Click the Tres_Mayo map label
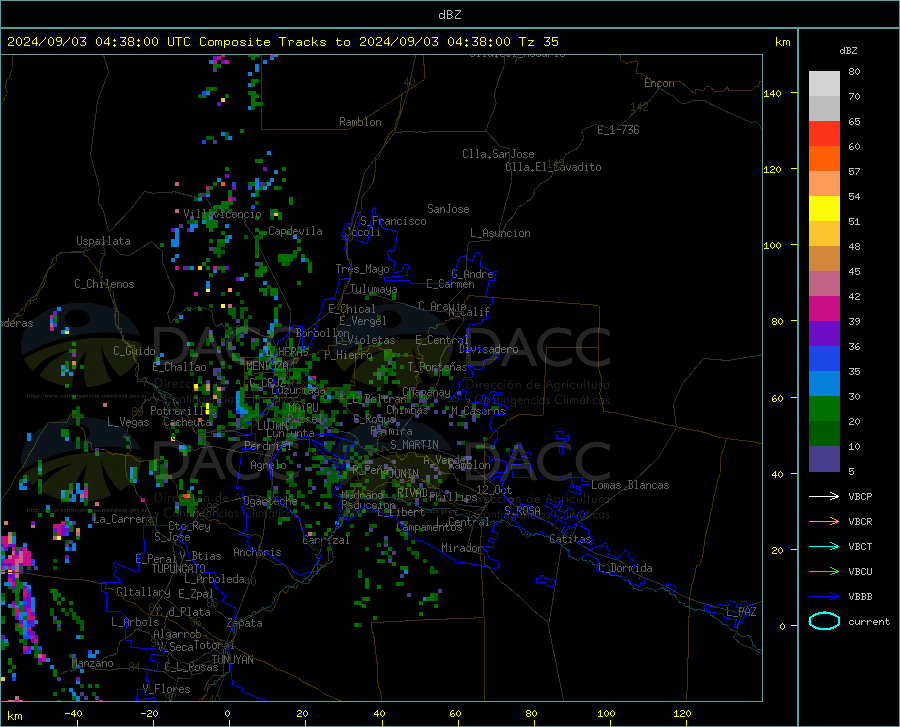Image resolution: width=900 pixels, height=727 pixels. pyautogui.click(x=362, y=269)
